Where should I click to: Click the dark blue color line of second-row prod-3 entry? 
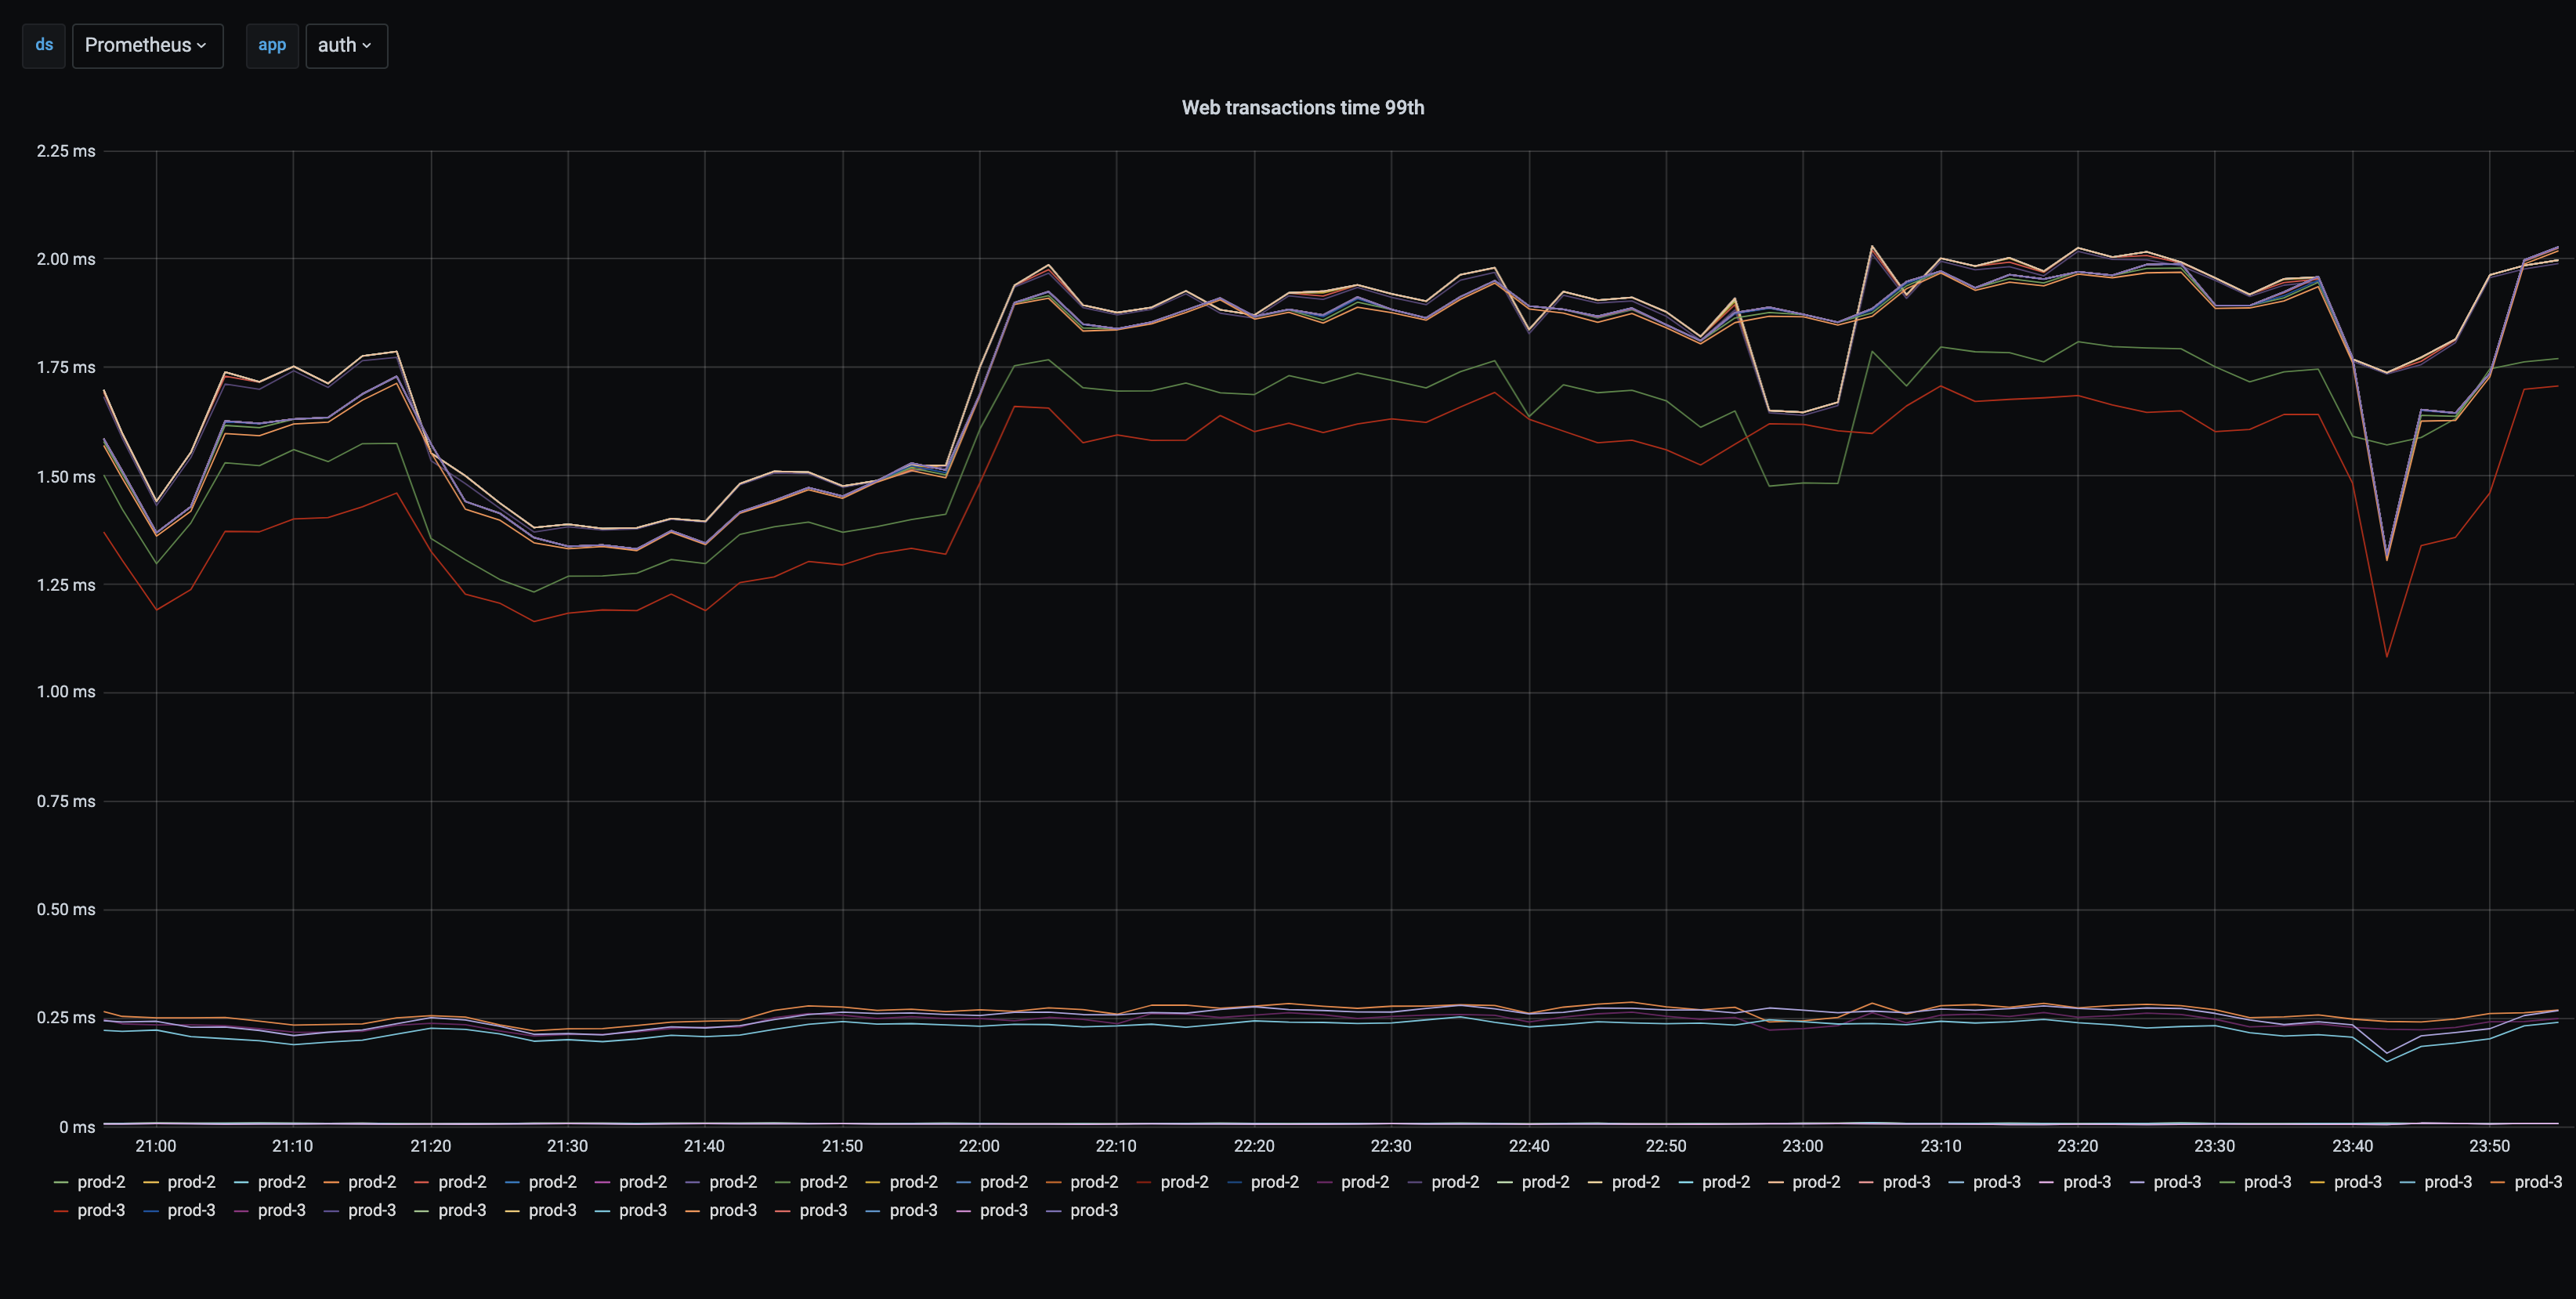point(151,1211)
